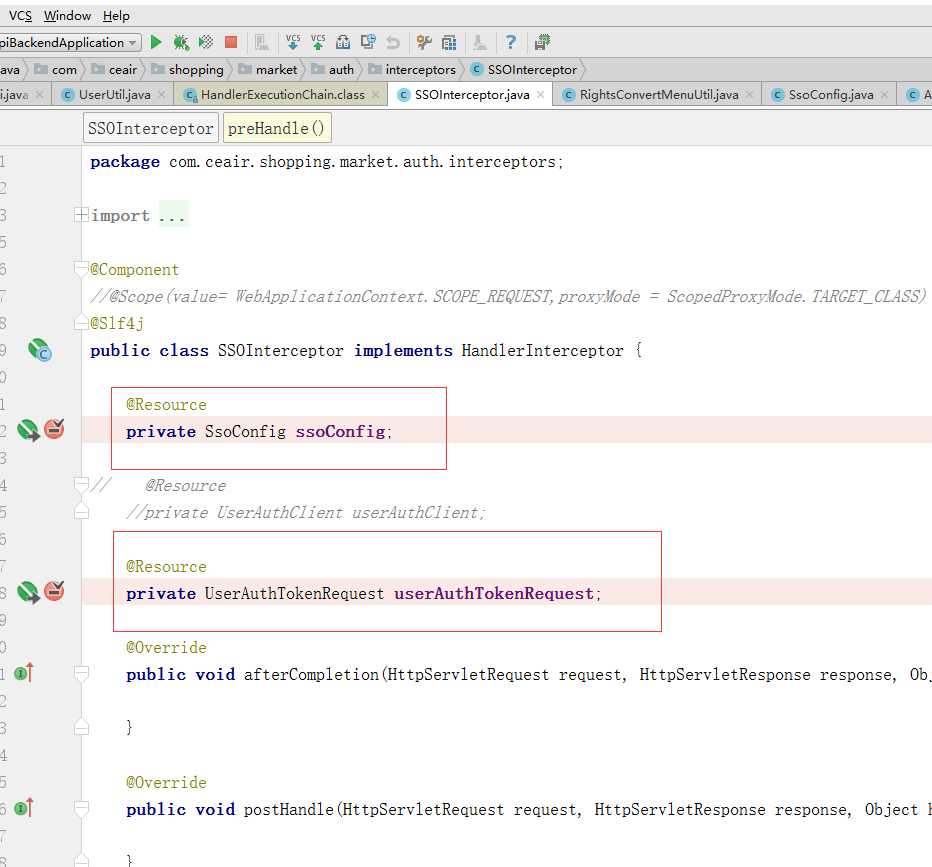The image size is (932, 867).
Task: Click the afterCompletion method name
Action: (311, 674)
